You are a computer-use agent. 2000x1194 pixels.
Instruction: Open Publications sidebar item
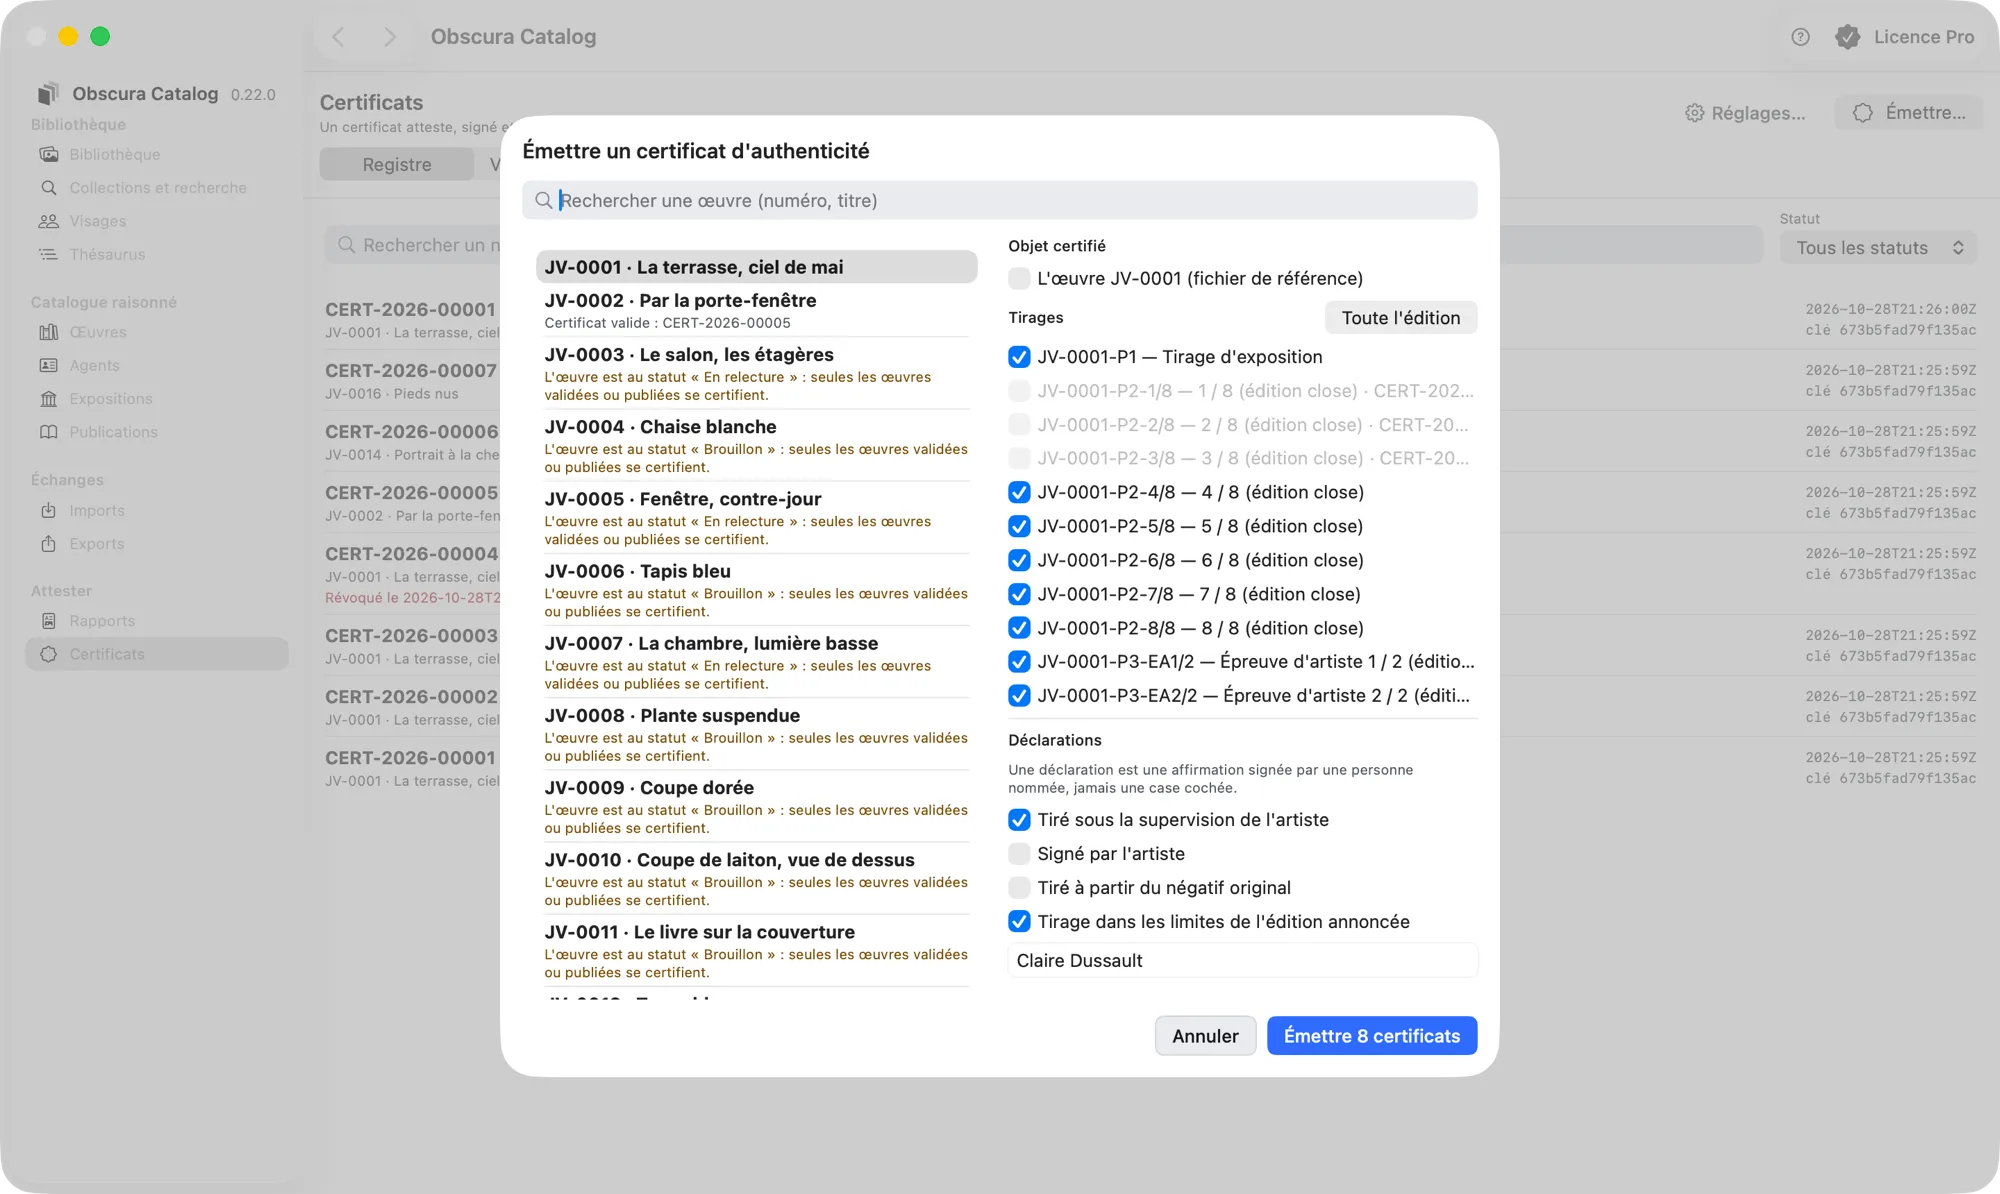pos(113,432)
